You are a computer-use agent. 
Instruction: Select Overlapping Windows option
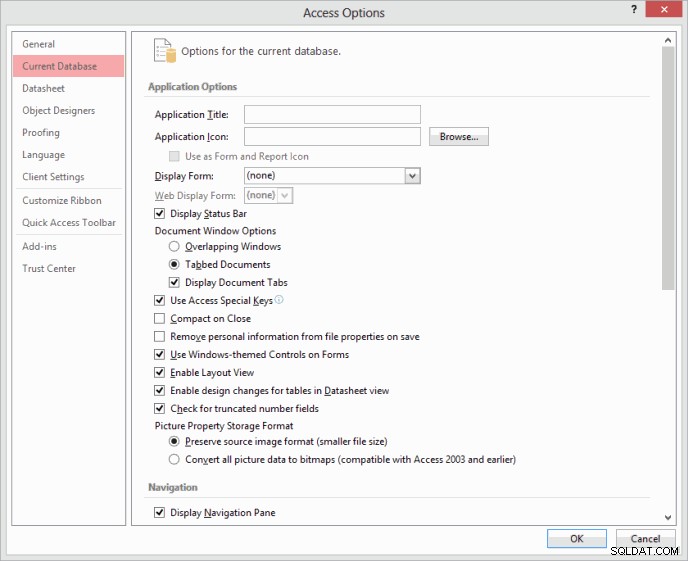tap(174, 247)
